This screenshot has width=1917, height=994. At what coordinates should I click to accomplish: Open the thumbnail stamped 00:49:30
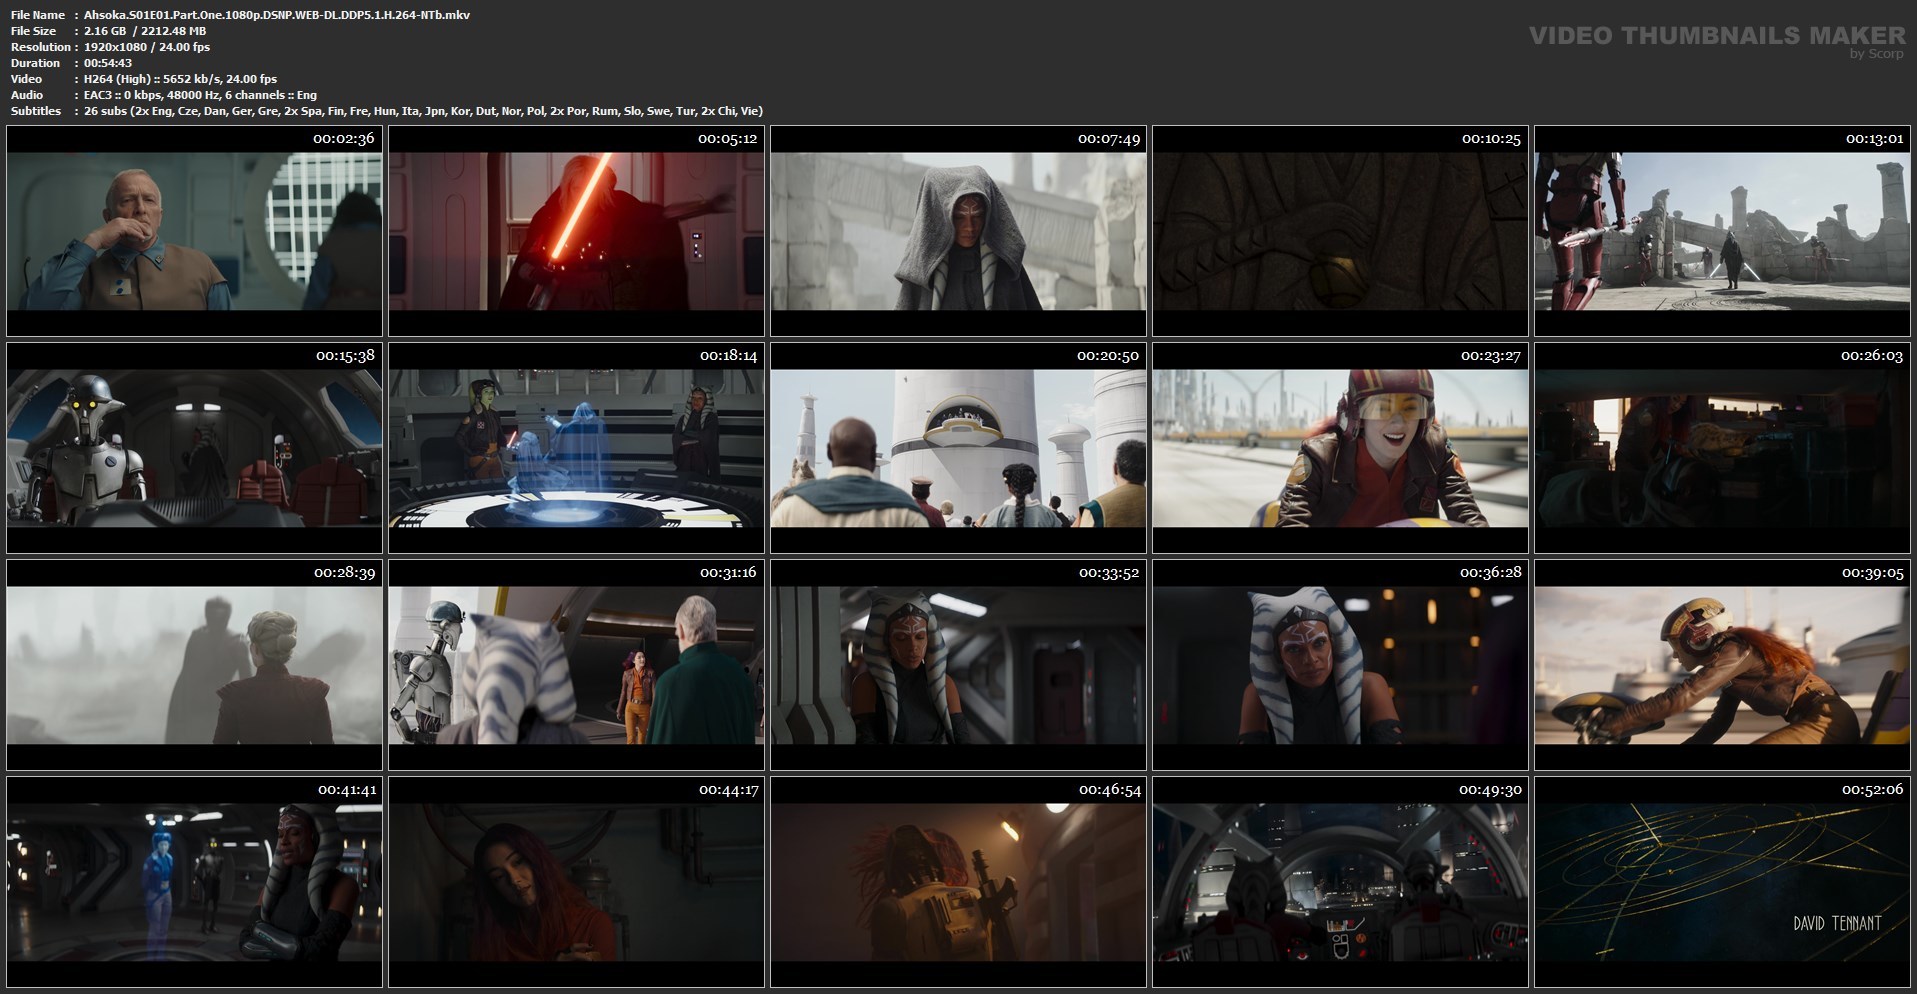[x=1340, y=882]
